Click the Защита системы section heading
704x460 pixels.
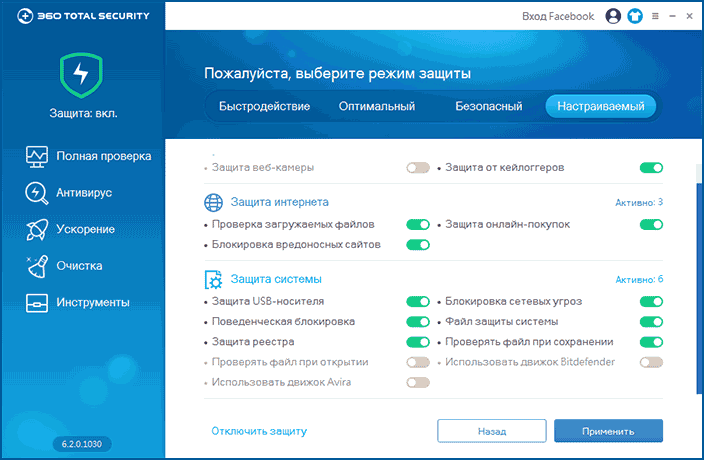pyautogui.click(x=276, y=279)
